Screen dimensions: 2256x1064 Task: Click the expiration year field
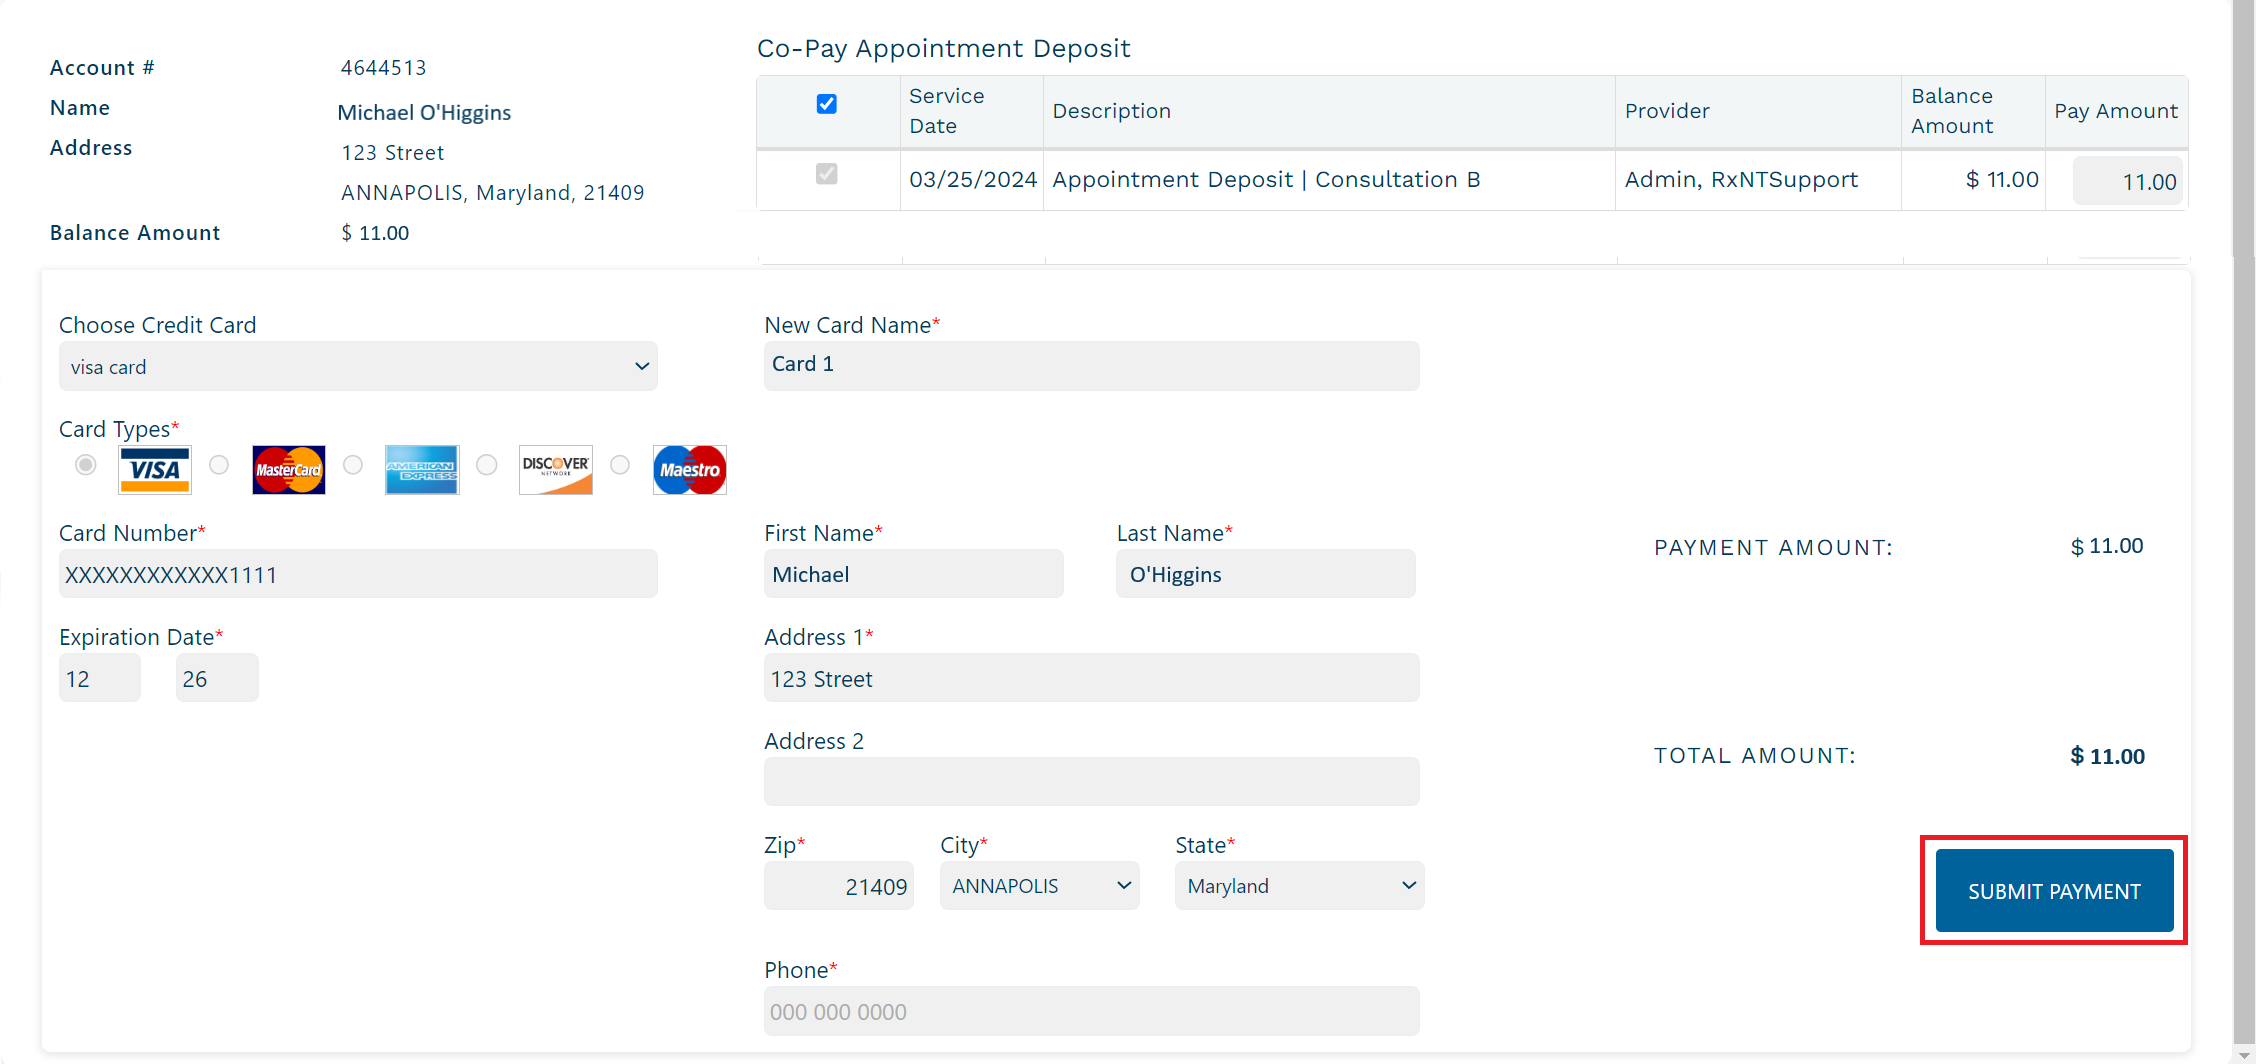(217, 678)
